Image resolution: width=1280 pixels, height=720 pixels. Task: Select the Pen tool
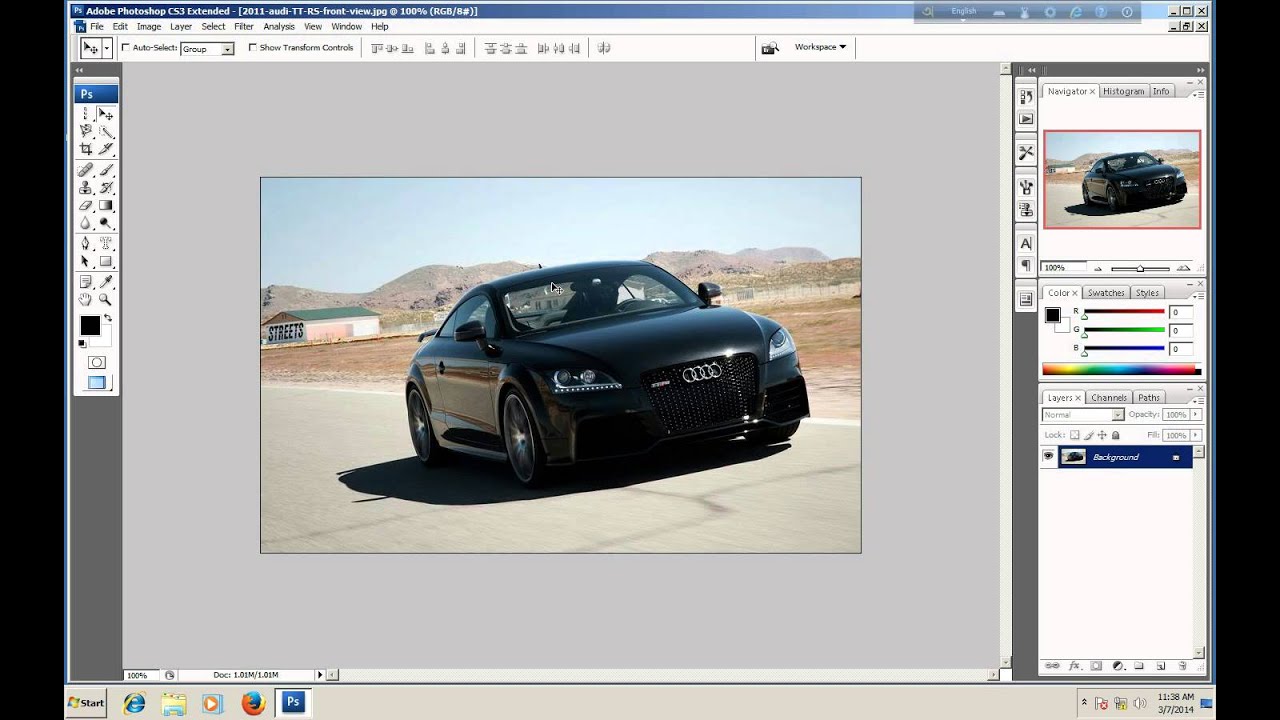click(85, 244)
